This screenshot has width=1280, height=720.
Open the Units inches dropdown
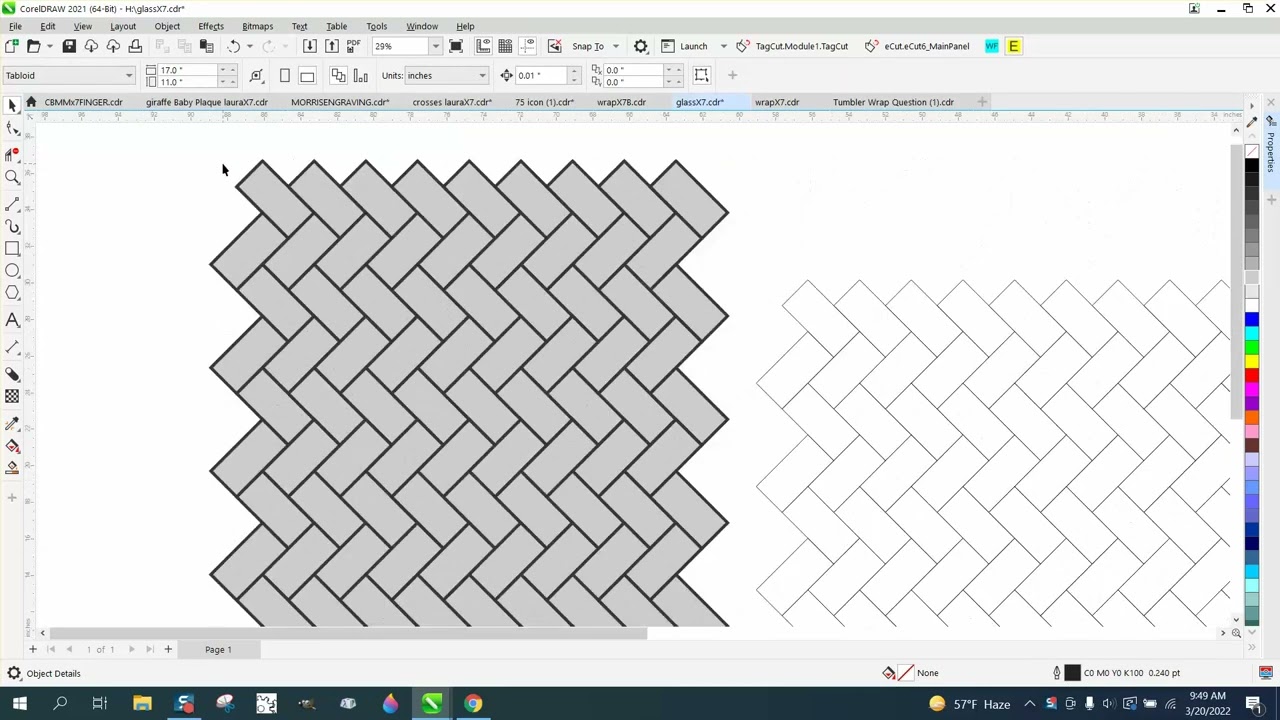pyautogui.click(x=482, y=75)
